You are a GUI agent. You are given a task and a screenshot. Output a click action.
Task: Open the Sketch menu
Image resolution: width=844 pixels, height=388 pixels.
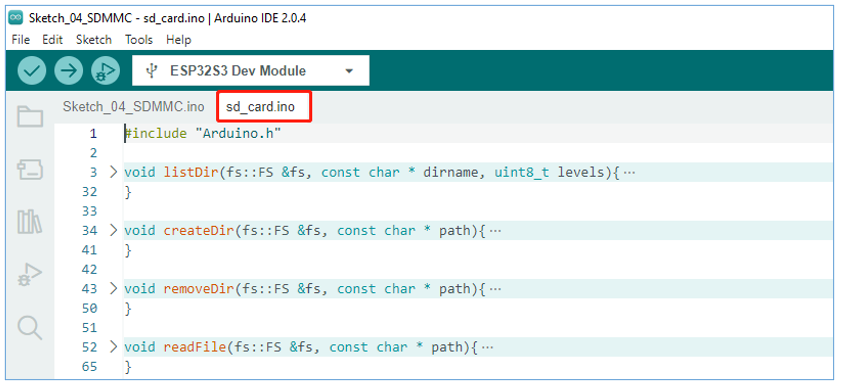(94, 39)
